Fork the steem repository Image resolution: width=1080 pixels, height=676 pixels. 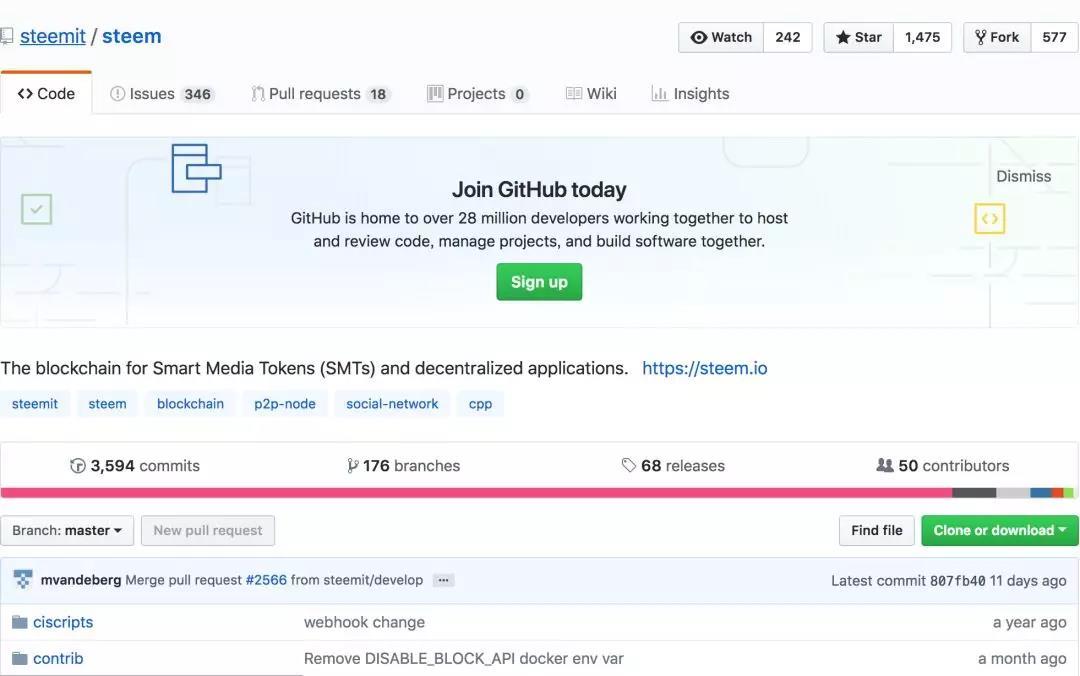pos(997,37)
